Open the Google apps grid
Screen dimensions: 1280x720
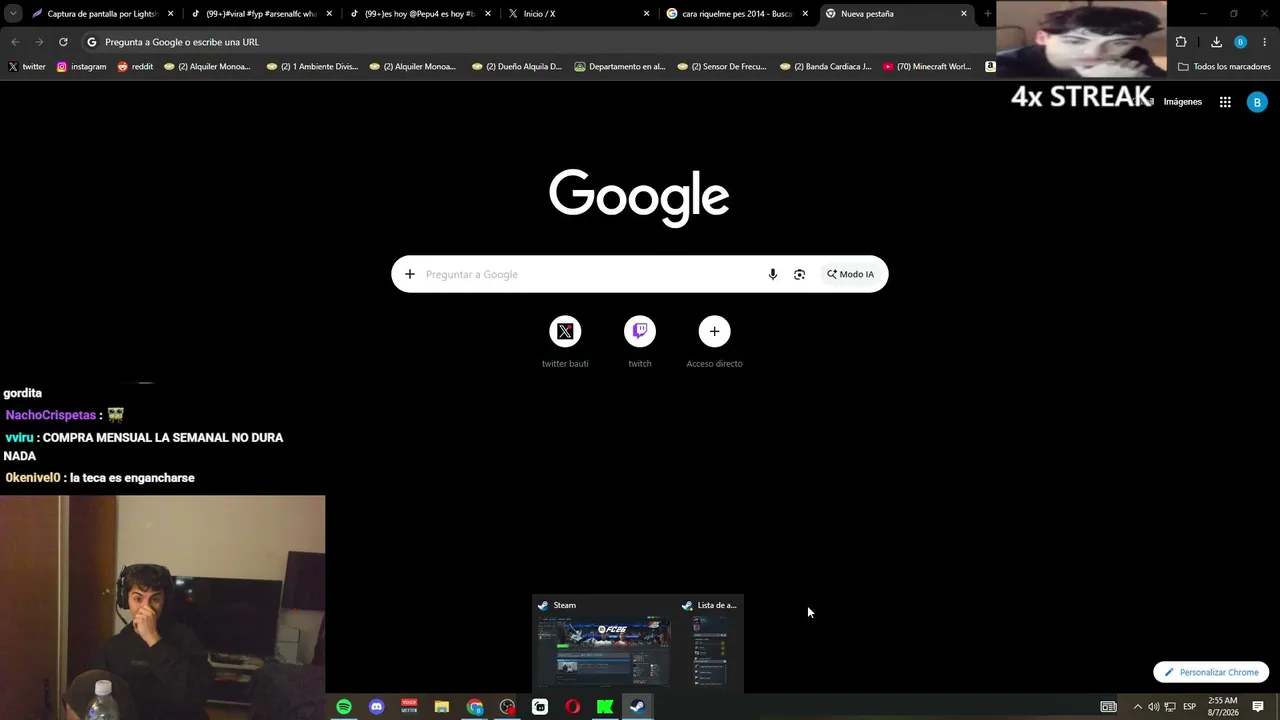pos(1225,102)
